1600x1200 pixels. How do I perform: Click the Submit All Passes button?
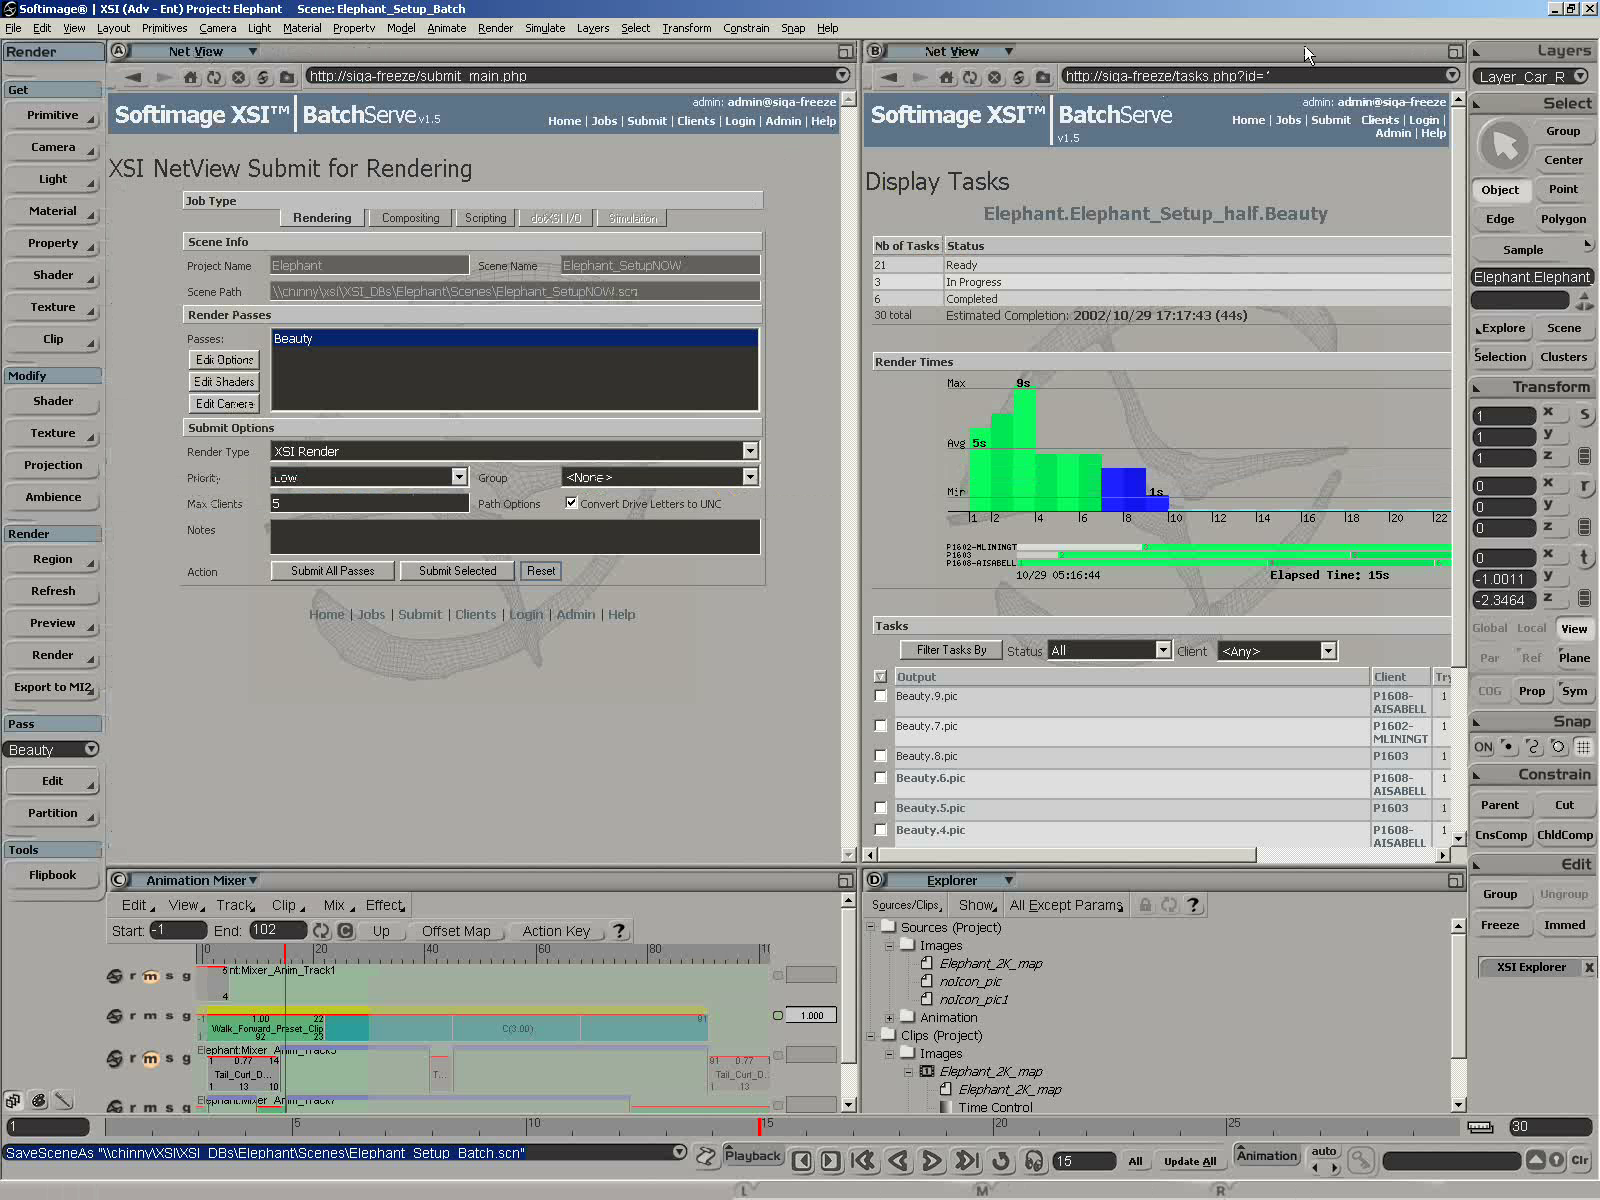coord(332,571)
